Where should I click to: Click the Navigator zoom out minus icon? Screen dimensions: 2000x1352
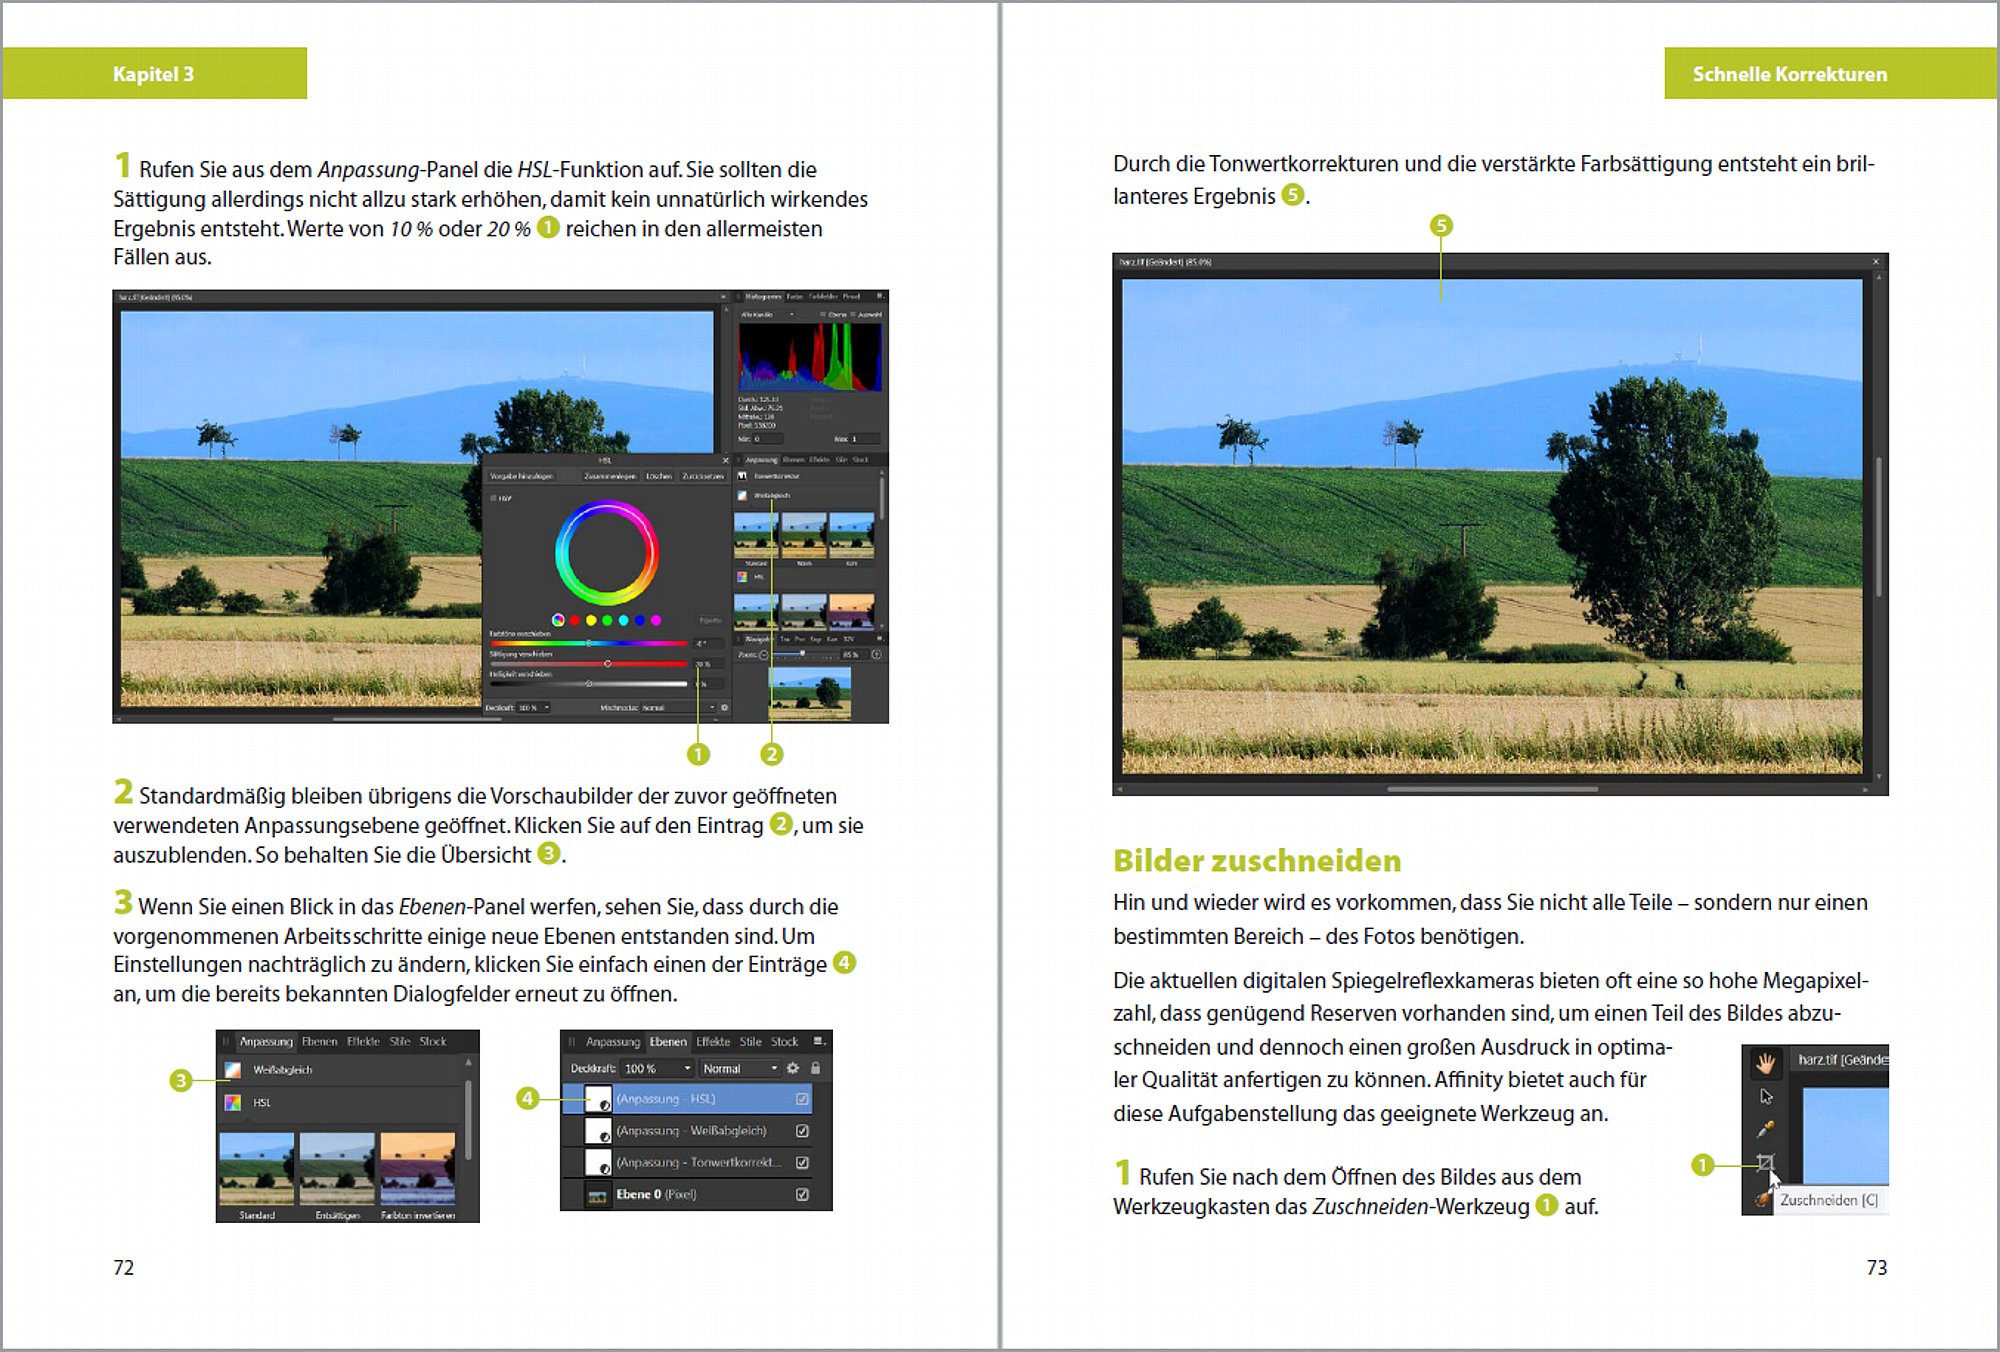point(764,655)
